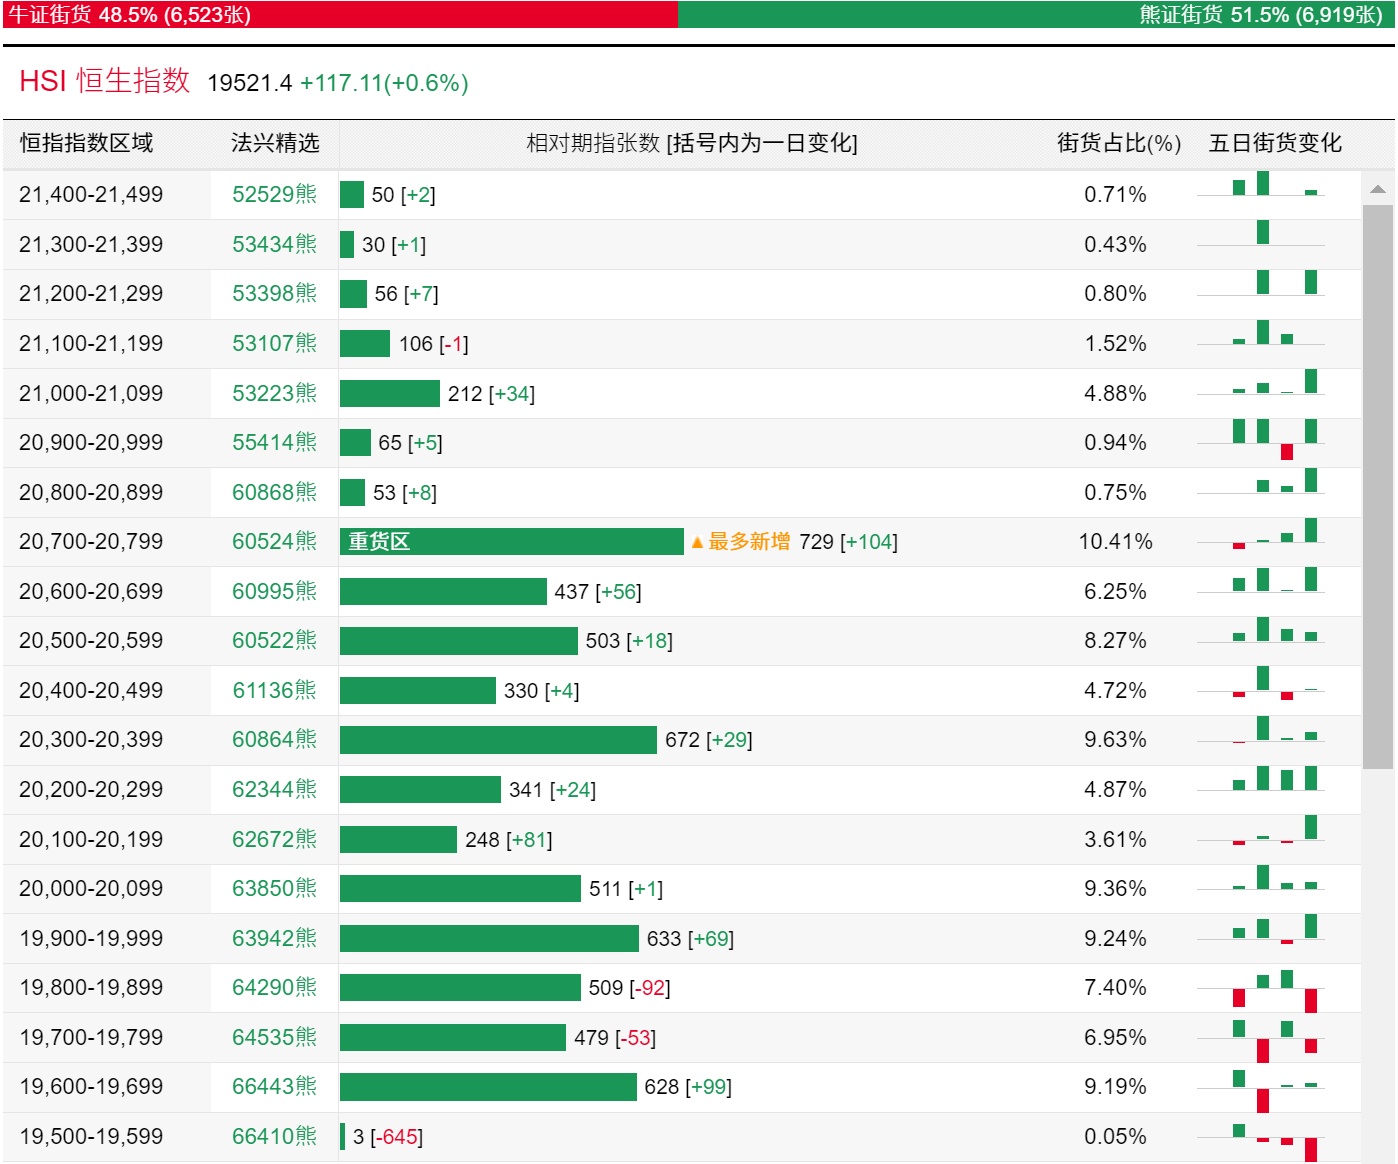Click the 63850熊 warrant link

pos(274,889)
